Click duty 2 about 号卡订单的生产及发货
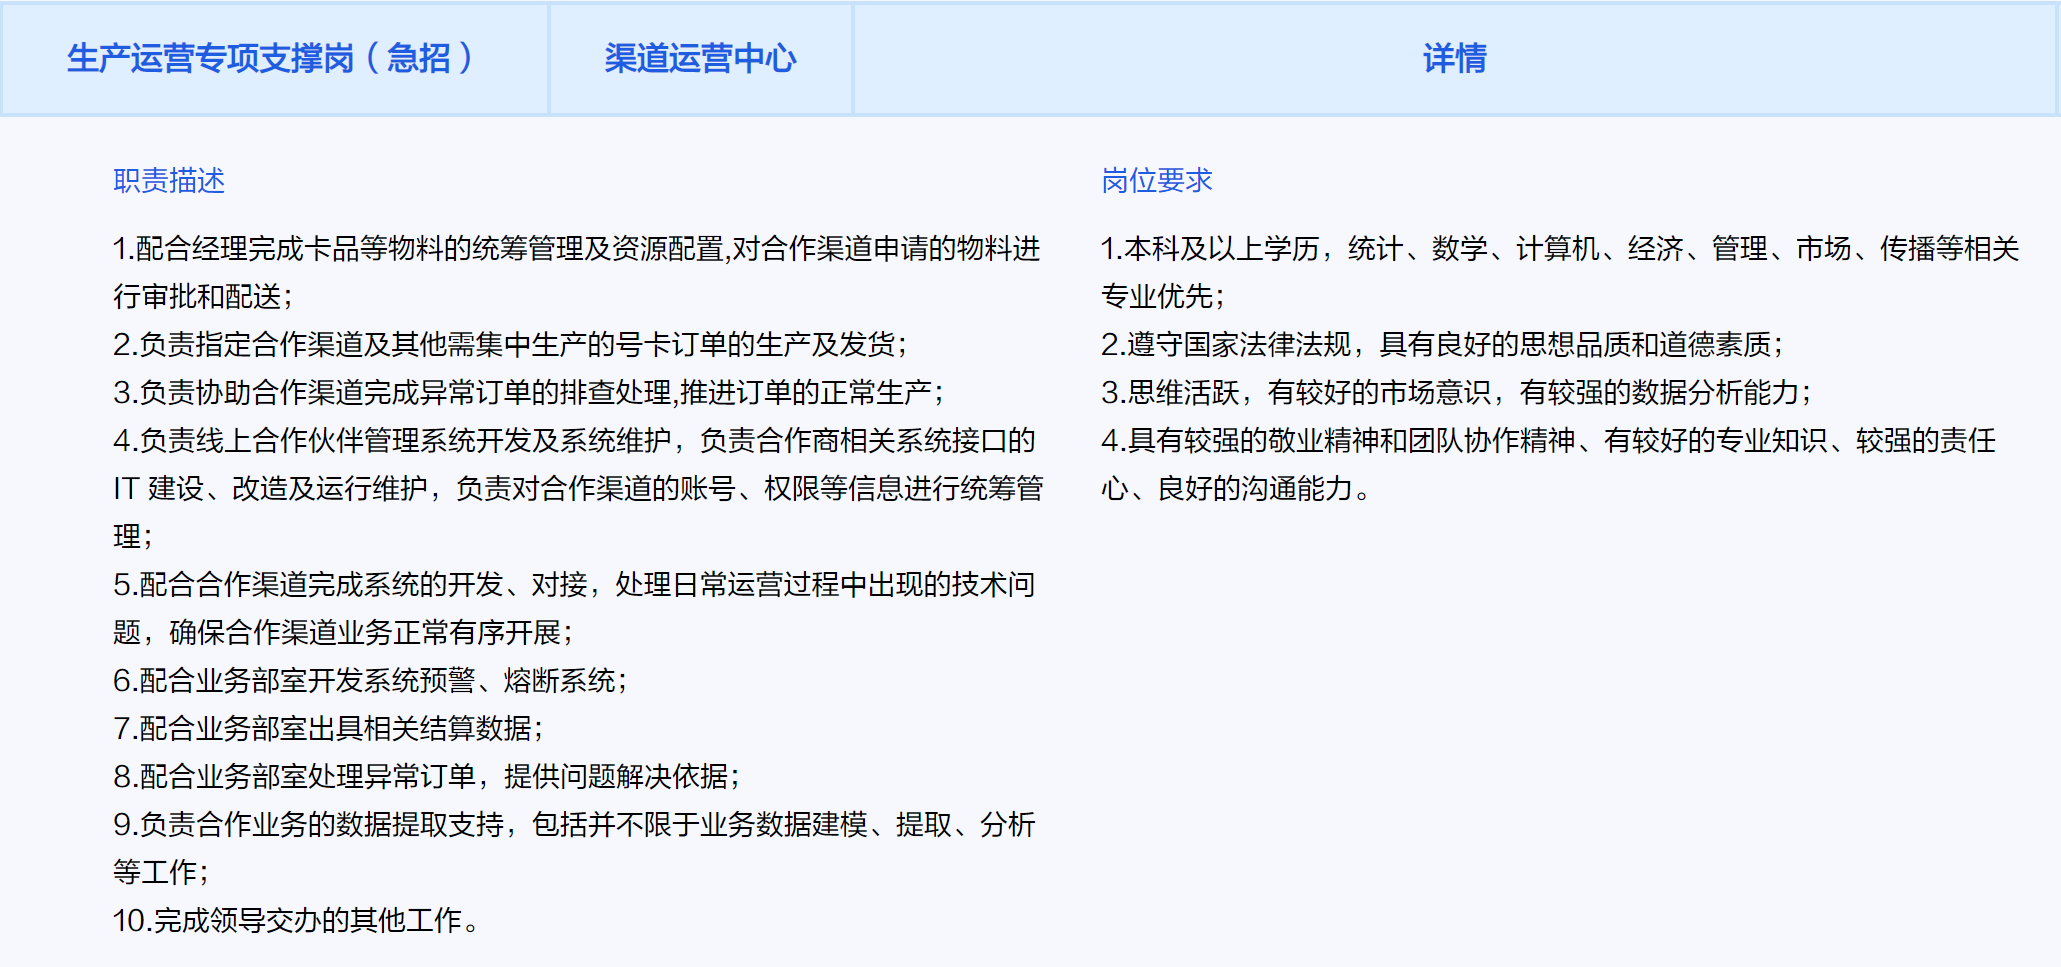 coord(511,345)
